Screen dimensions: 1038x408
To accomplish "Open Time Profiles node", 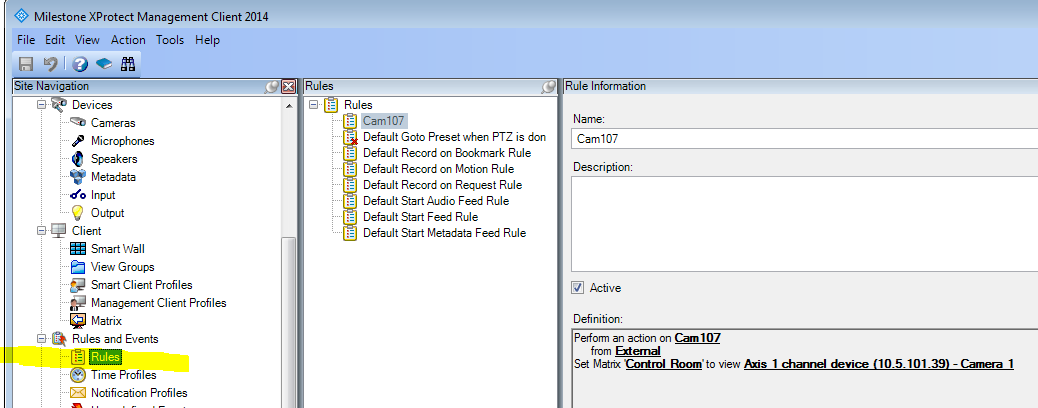I will (x=124, y=375).
